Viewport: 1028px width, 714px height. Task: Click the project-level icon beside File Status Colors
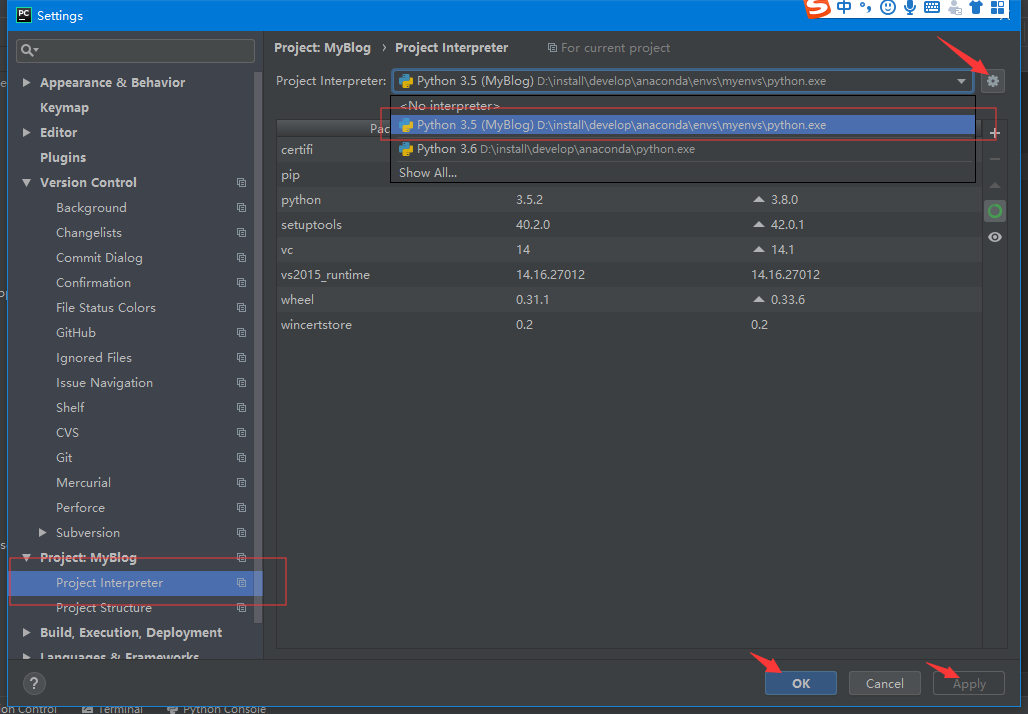pyautogui.click(x=241, y=307)
